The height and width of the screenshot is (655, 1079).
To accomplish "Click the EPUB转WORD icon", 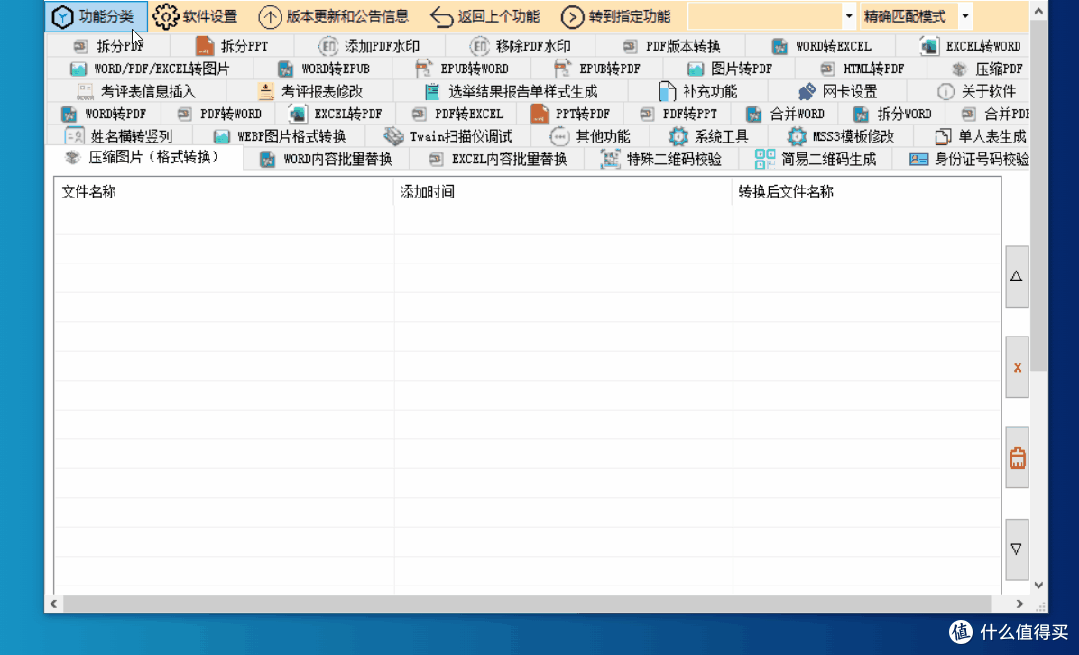I will 424,69.
